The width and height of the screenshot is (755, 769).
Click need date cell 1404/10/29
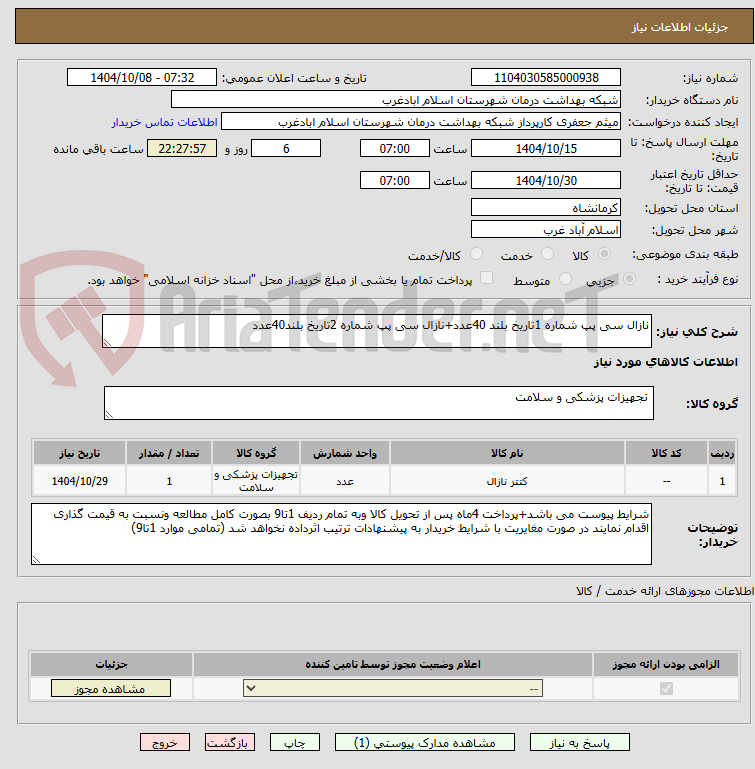pos(79,481)
